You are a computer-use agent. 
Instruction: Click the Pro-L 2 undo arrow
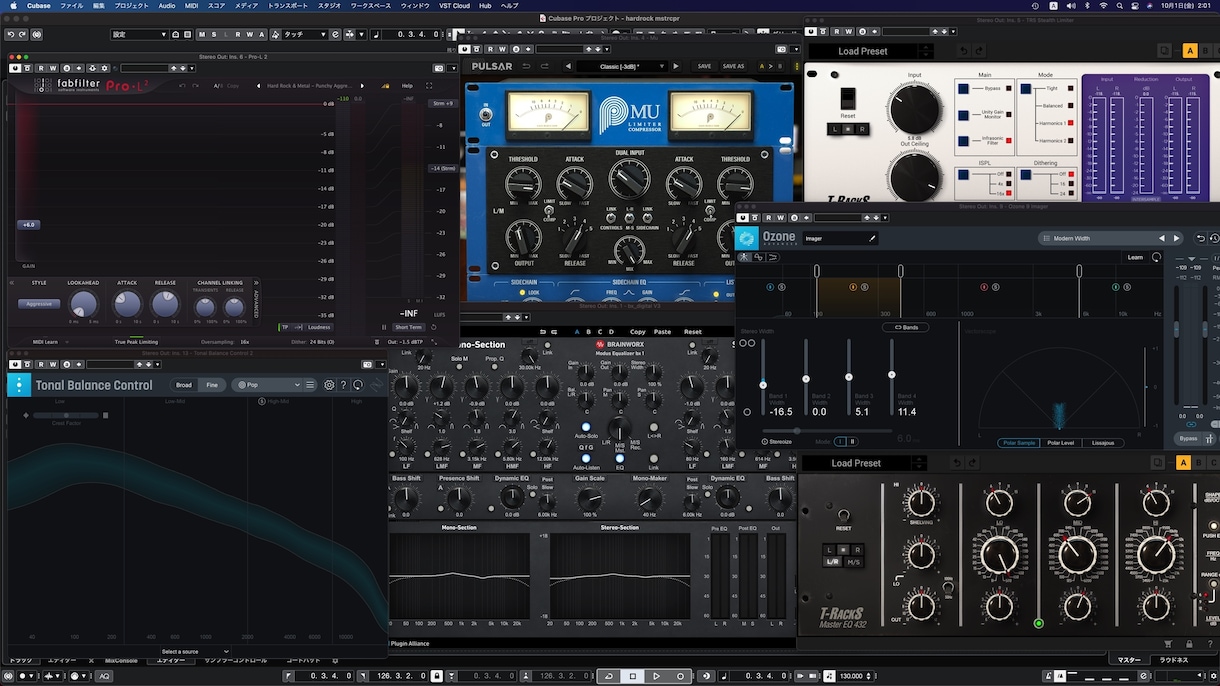coord(182,86)
